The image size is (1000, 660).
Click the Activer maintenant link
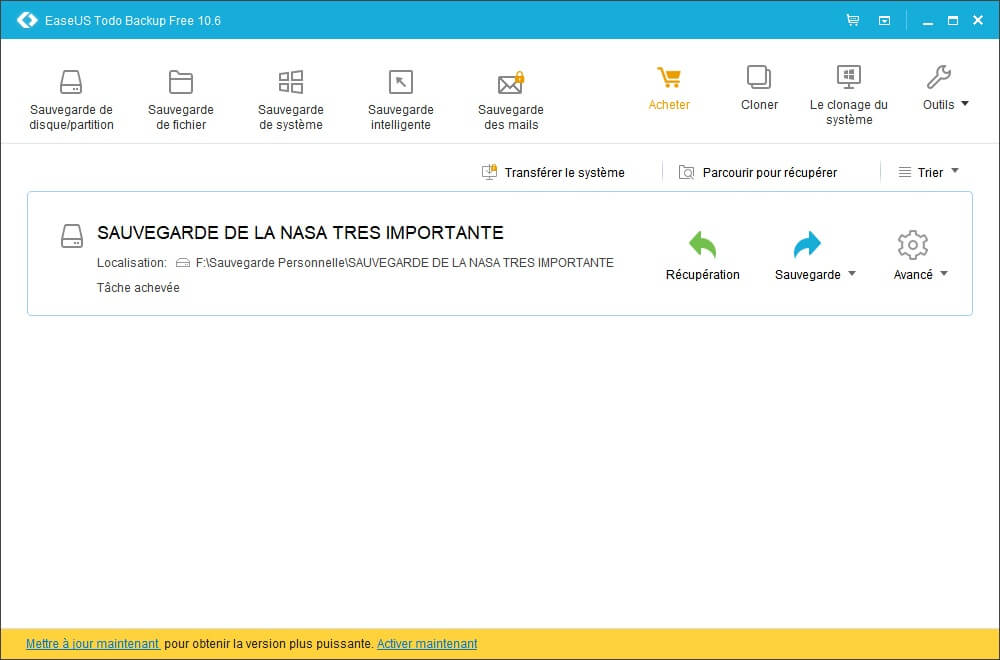[x=427, y=644]
